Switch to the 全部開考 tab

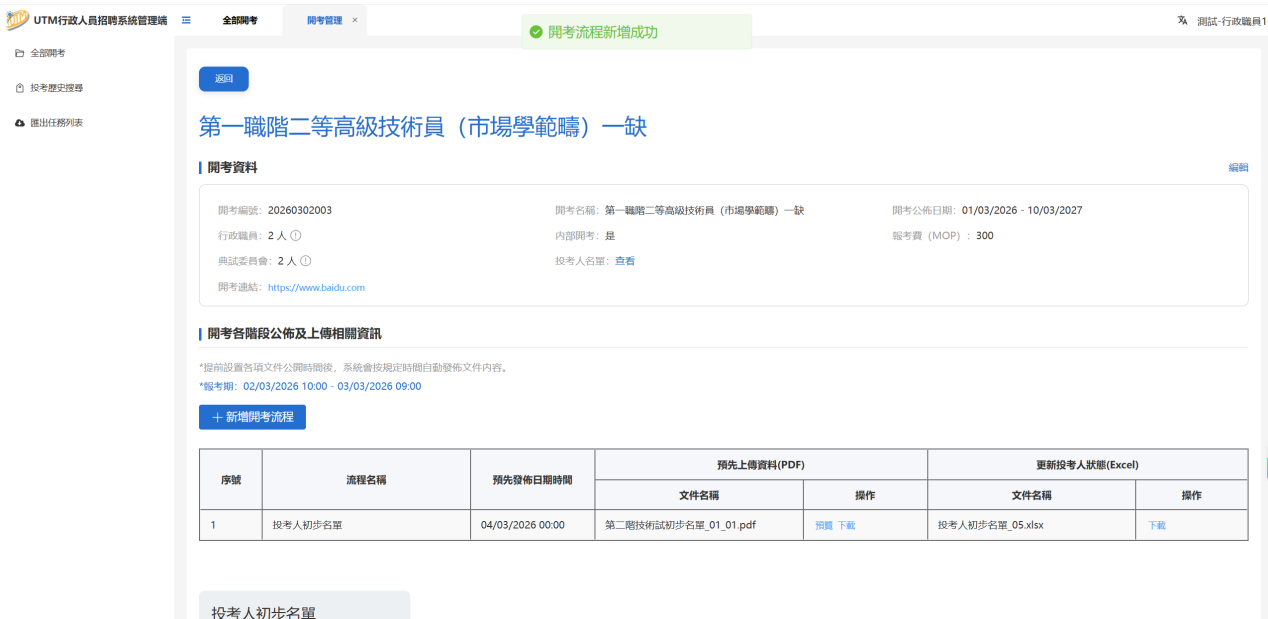(x=239, y=20)
